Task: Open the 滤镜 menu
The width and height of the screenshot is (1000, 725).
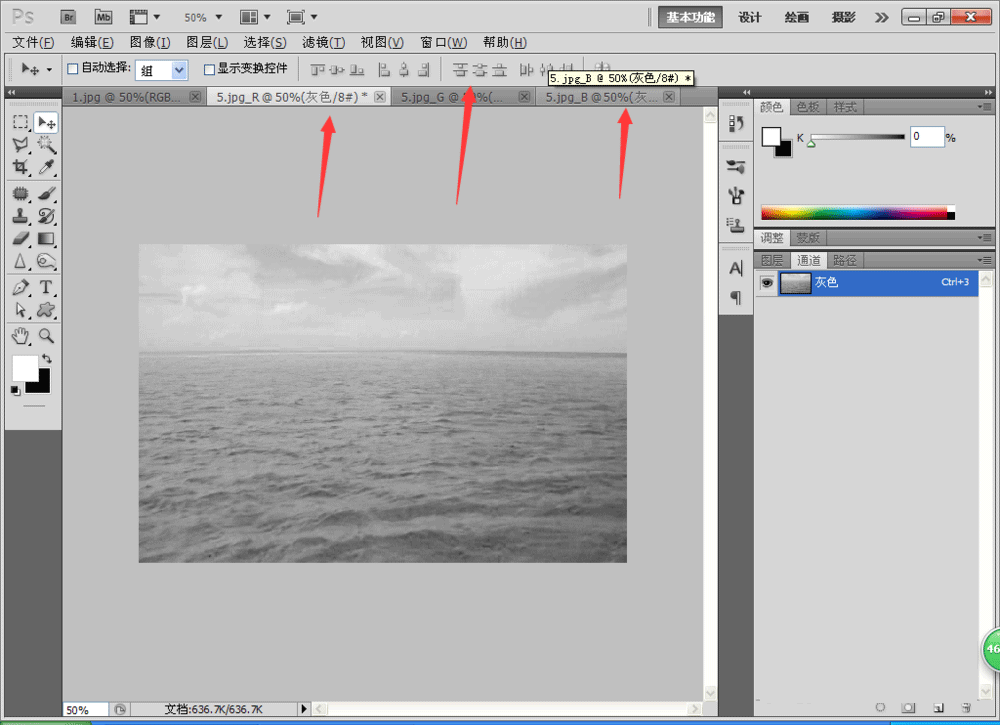Action: tap(323, 42)
